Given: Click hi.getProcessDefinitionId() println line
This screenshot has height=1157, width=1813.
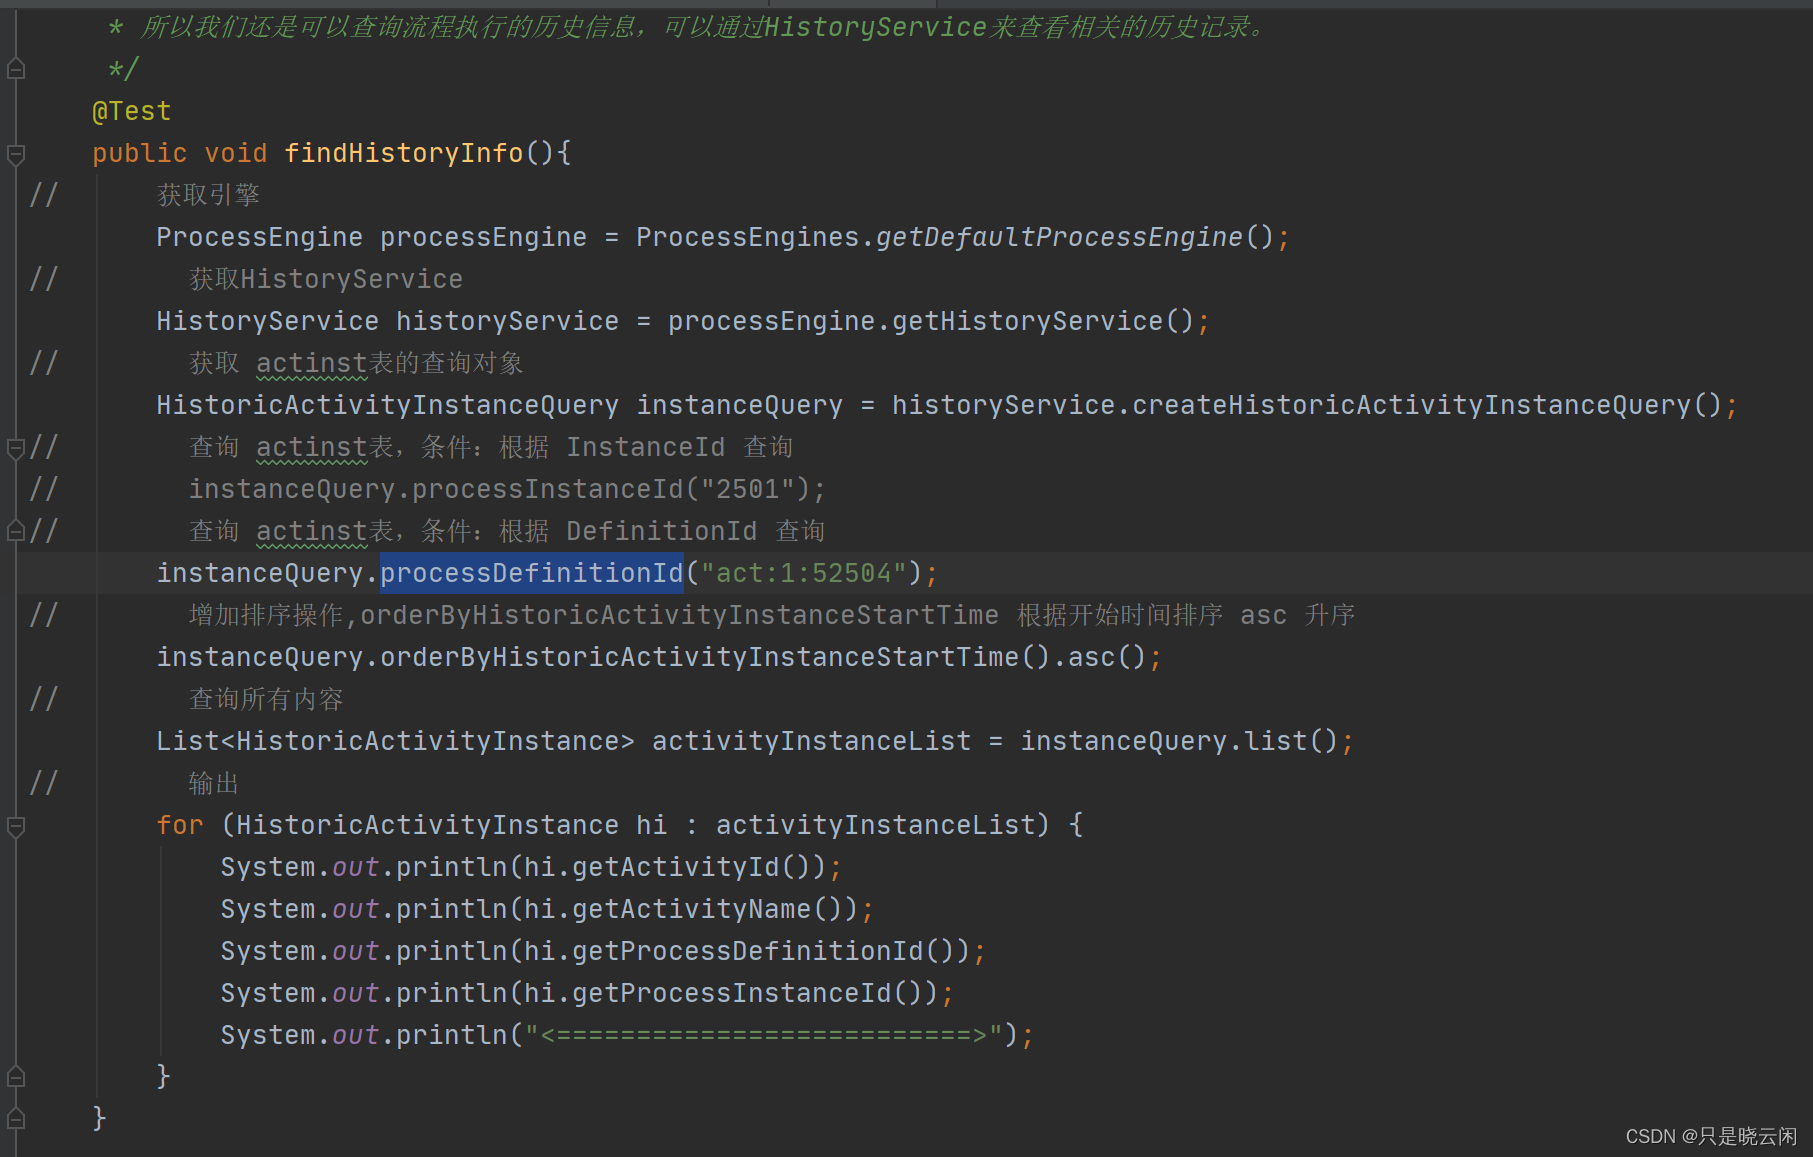Looking at the screenshot, I should point(603,951).
